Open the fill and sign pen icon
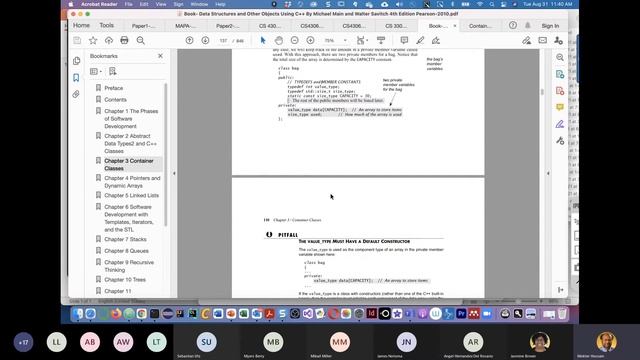Viewport: 640px width, 360px height. click(x=527, y=40)
